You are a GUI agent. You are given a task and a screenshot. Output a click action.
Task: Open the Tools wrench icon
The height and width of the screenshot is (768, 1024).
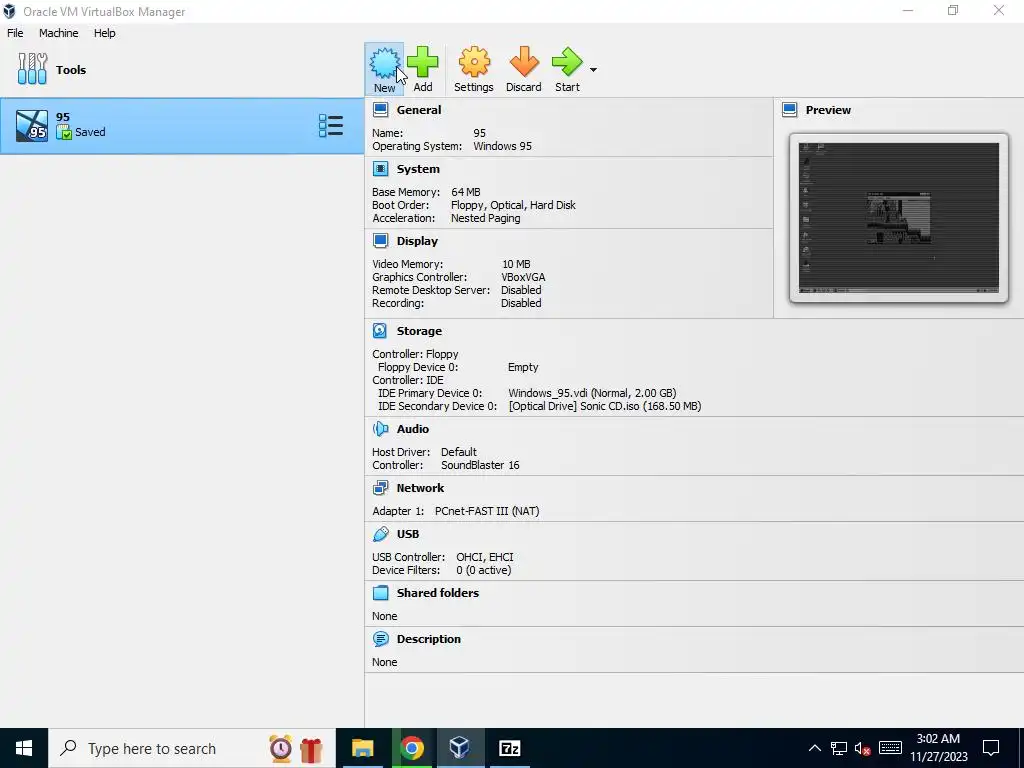click(33, 69)
